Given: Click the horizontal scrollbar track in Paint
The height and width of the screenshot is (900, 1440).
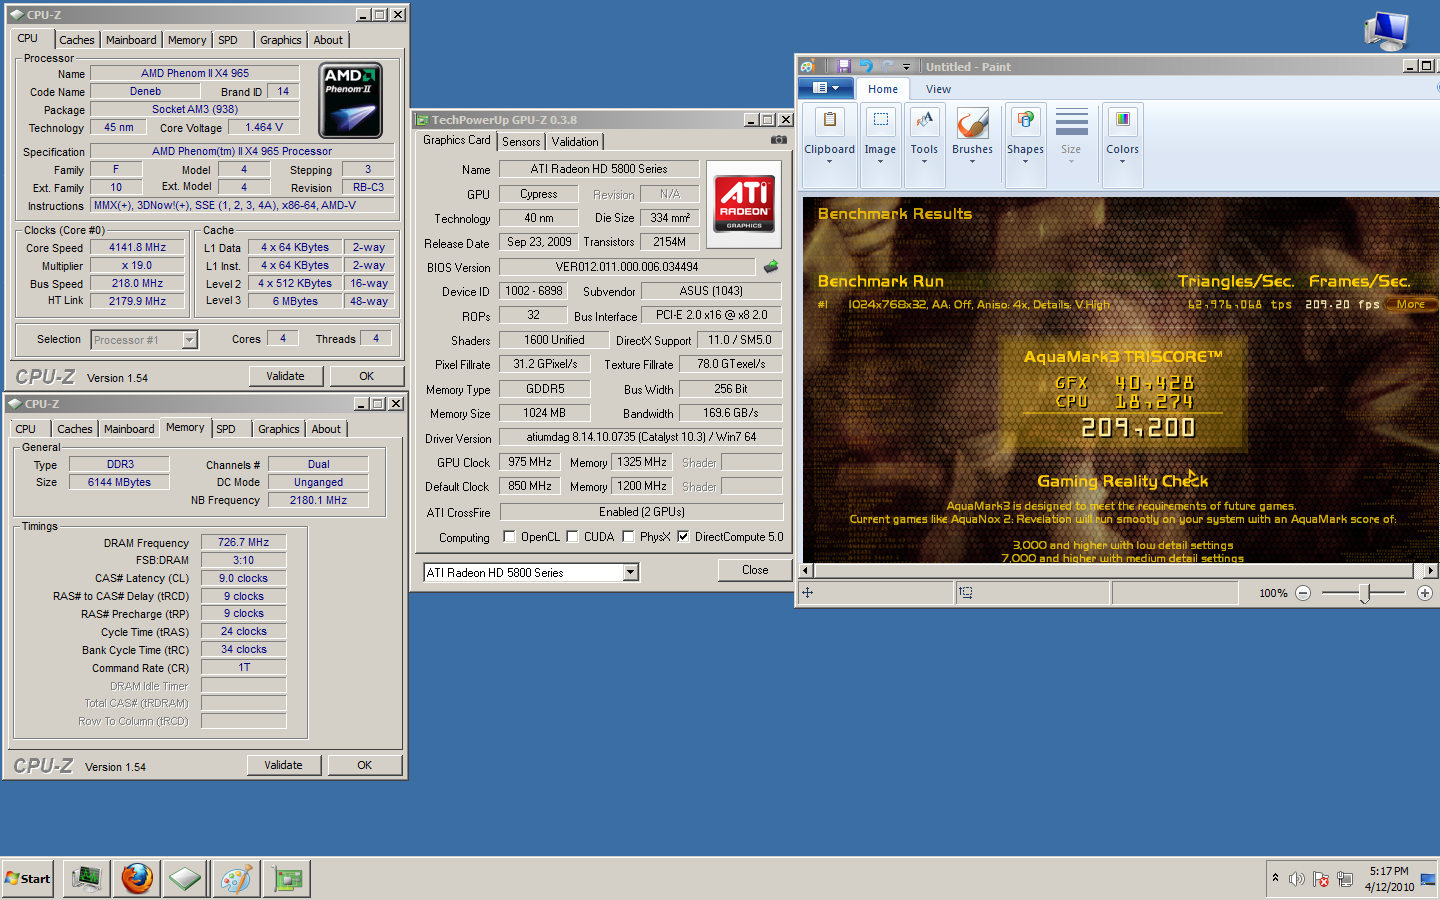Looking at the screenshot, I should coord(1120,570).
